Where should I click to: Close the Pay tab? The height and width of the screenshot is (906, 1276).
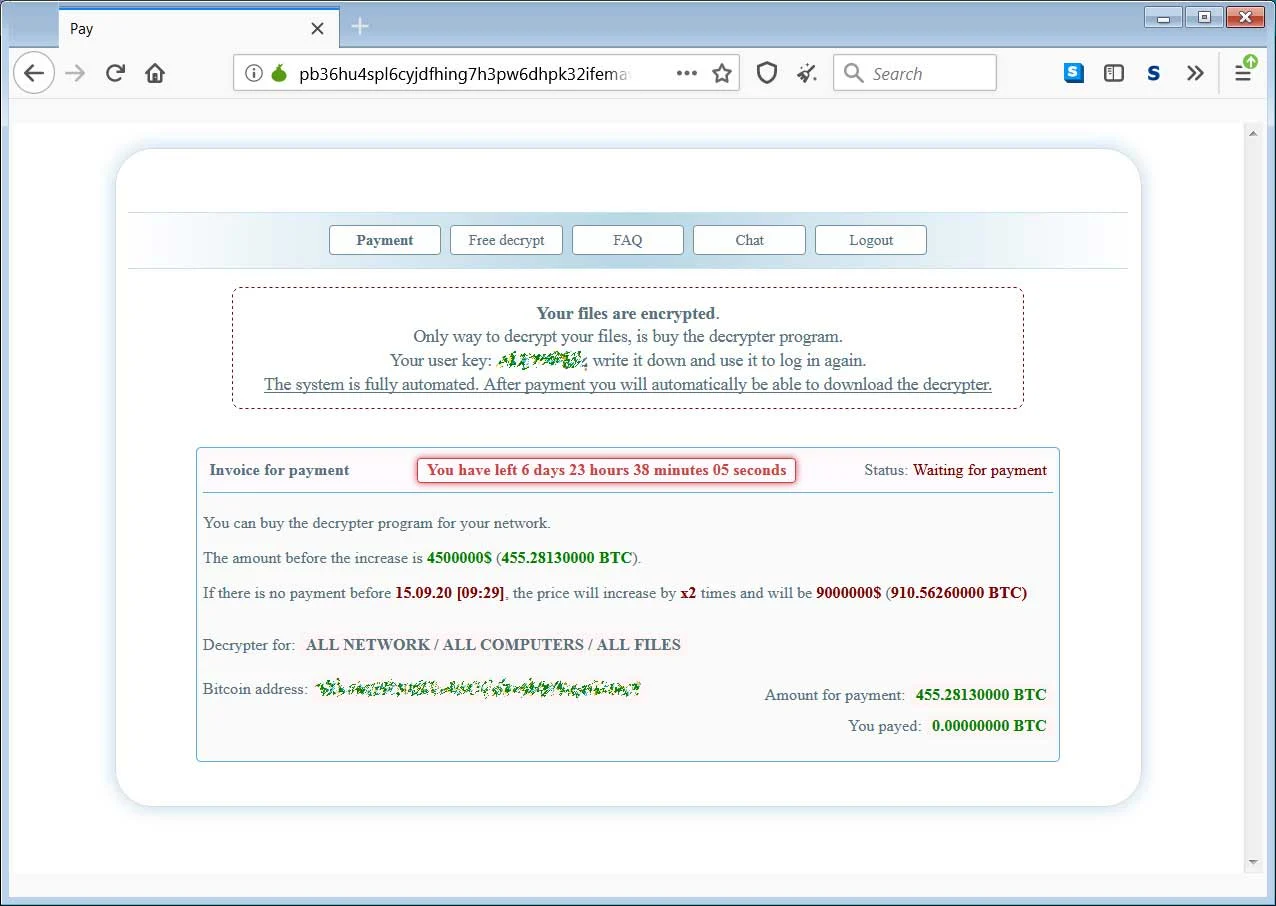click(317, 28)
